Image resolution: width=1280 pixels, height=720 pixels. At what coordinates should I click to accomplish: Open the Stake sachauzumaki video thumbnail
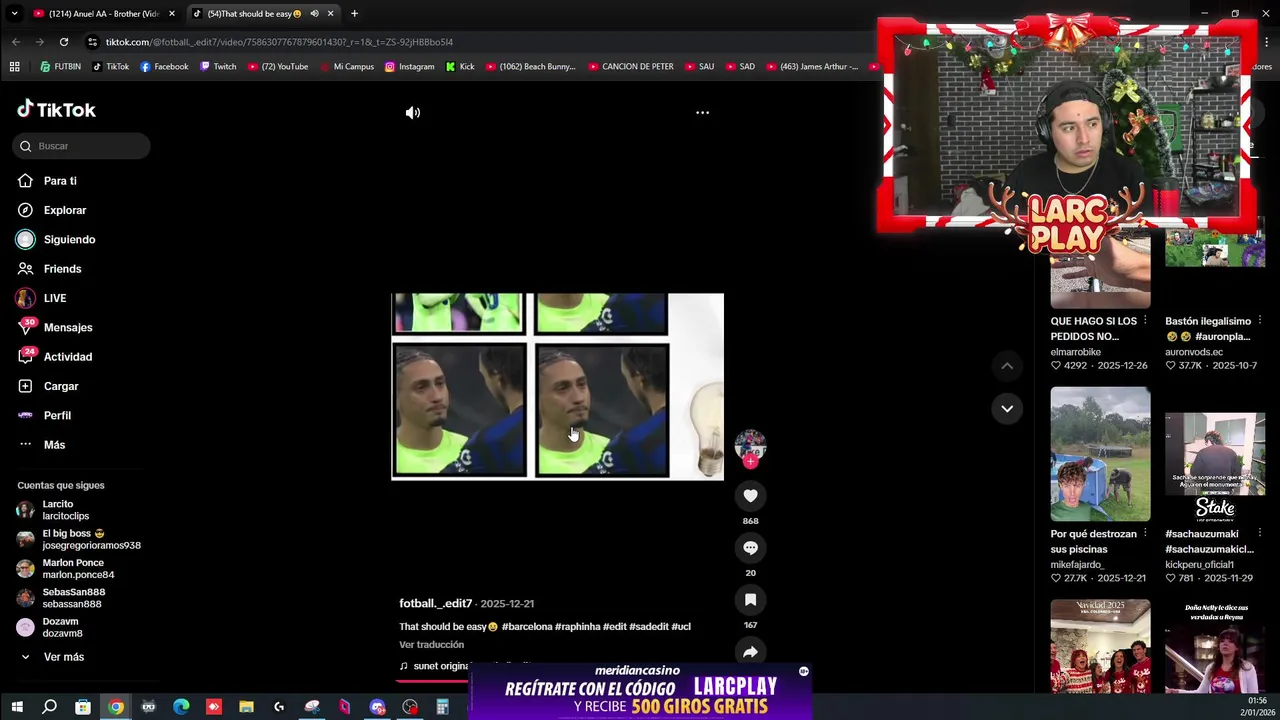click(x=1215, y=454)
